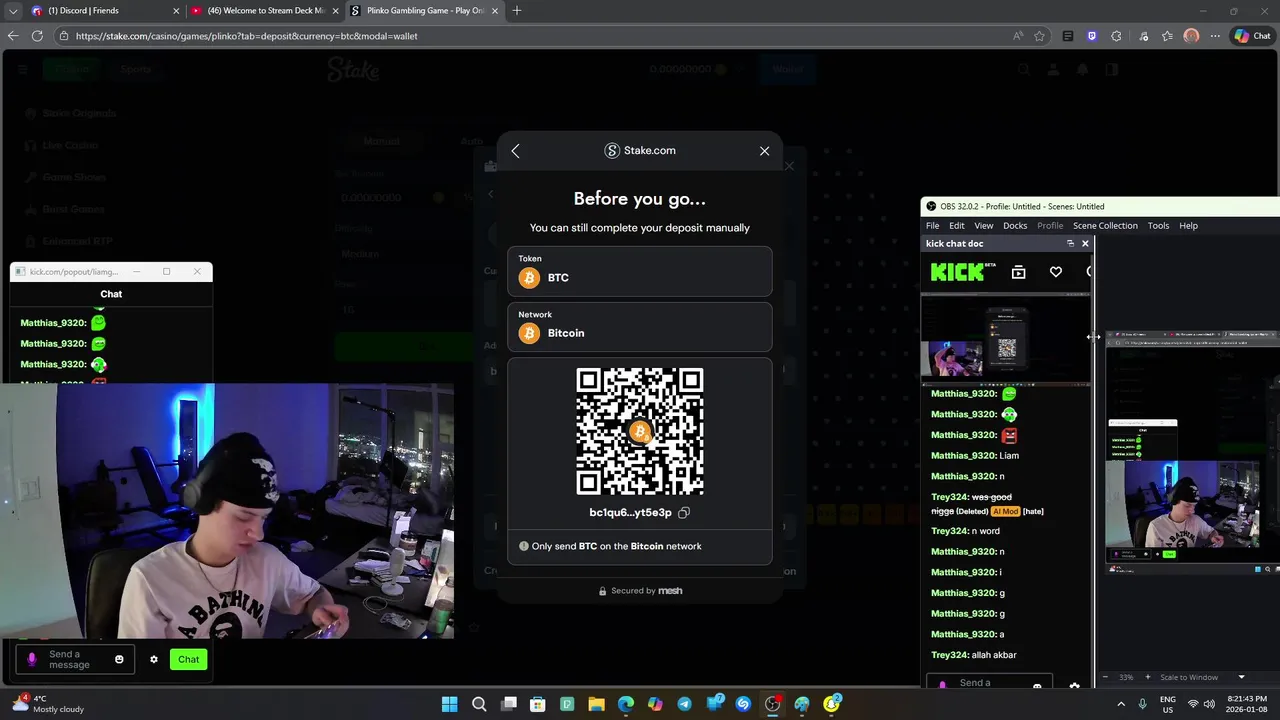Screen dimensions: 1280x720
Task: Open the OBS File menu
Action: coord(932,226)
